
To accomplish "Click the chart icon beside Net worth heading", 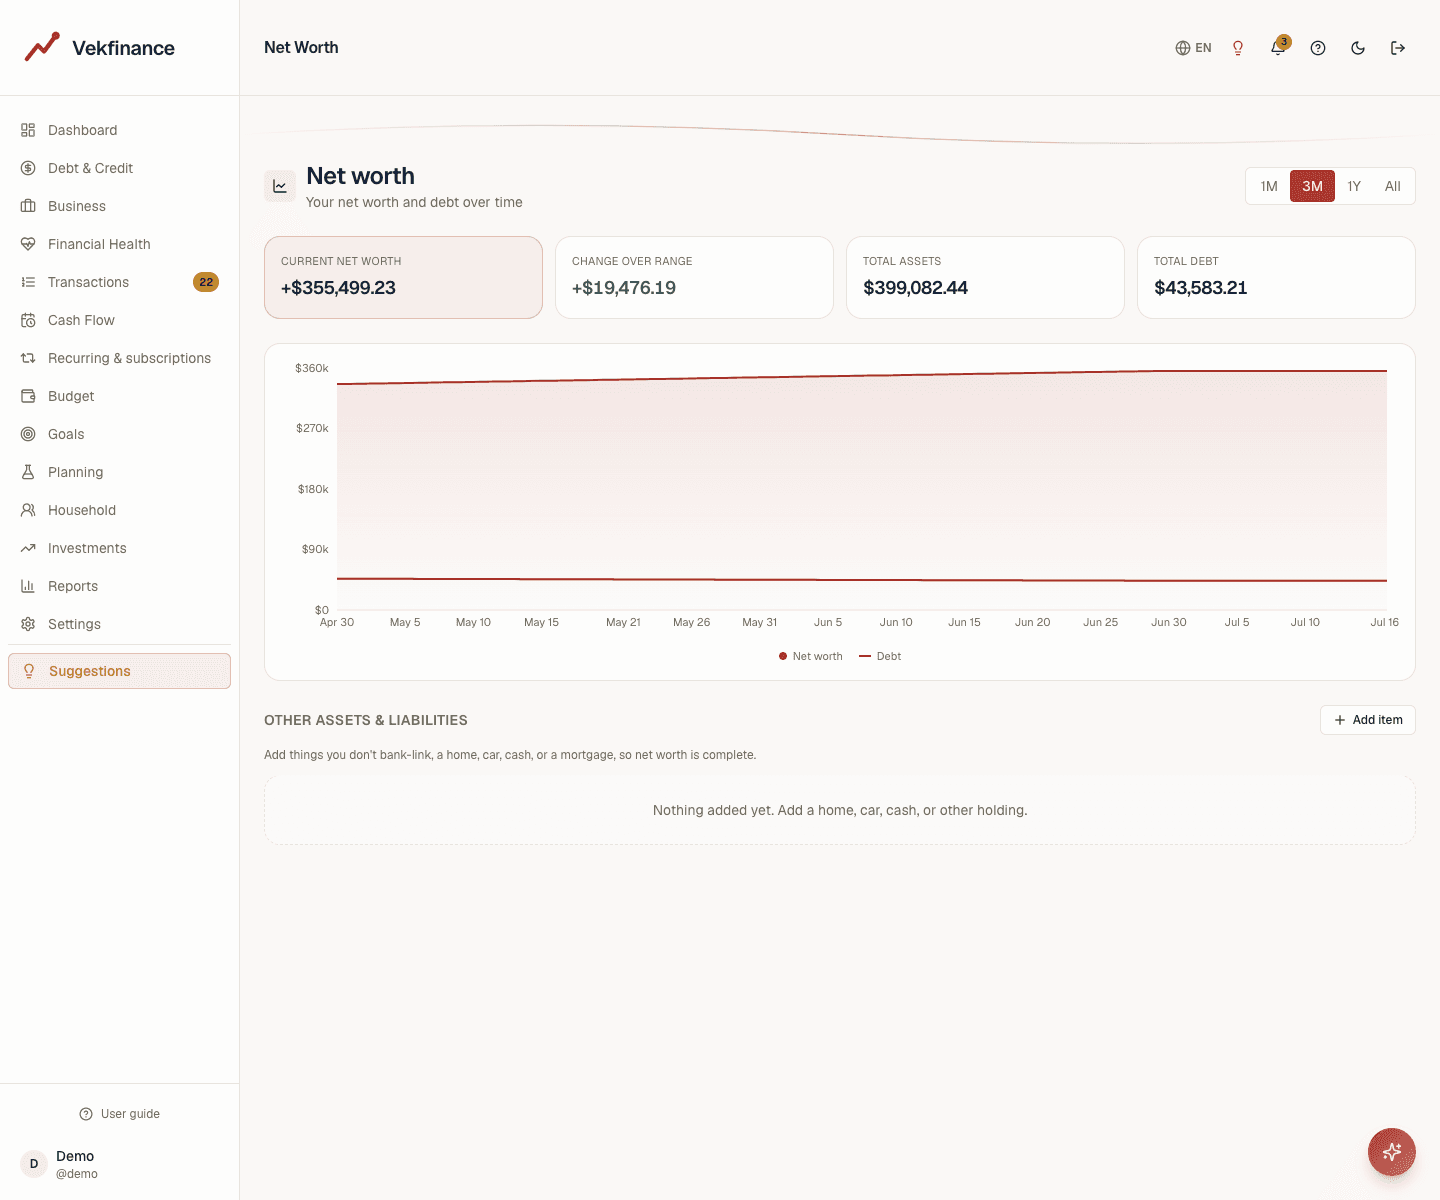I will click(x=280, y=186).
